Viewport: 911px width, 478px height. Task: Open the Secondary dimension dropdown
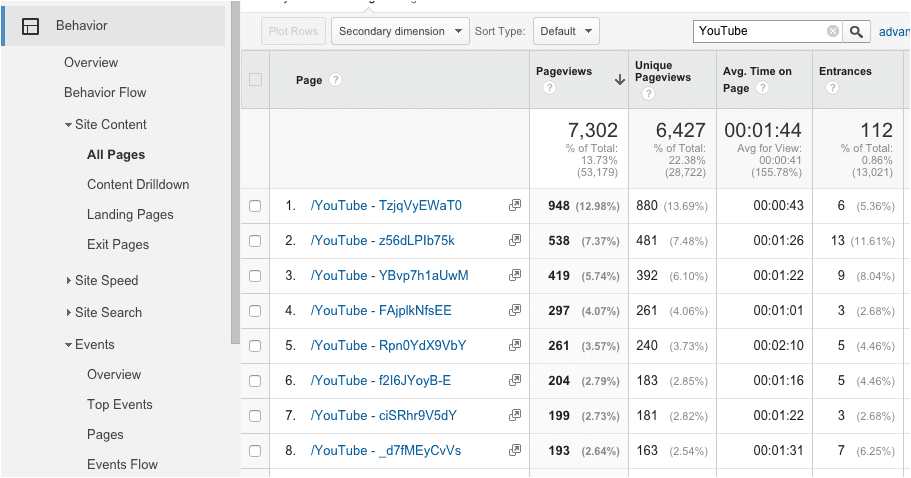400,31
